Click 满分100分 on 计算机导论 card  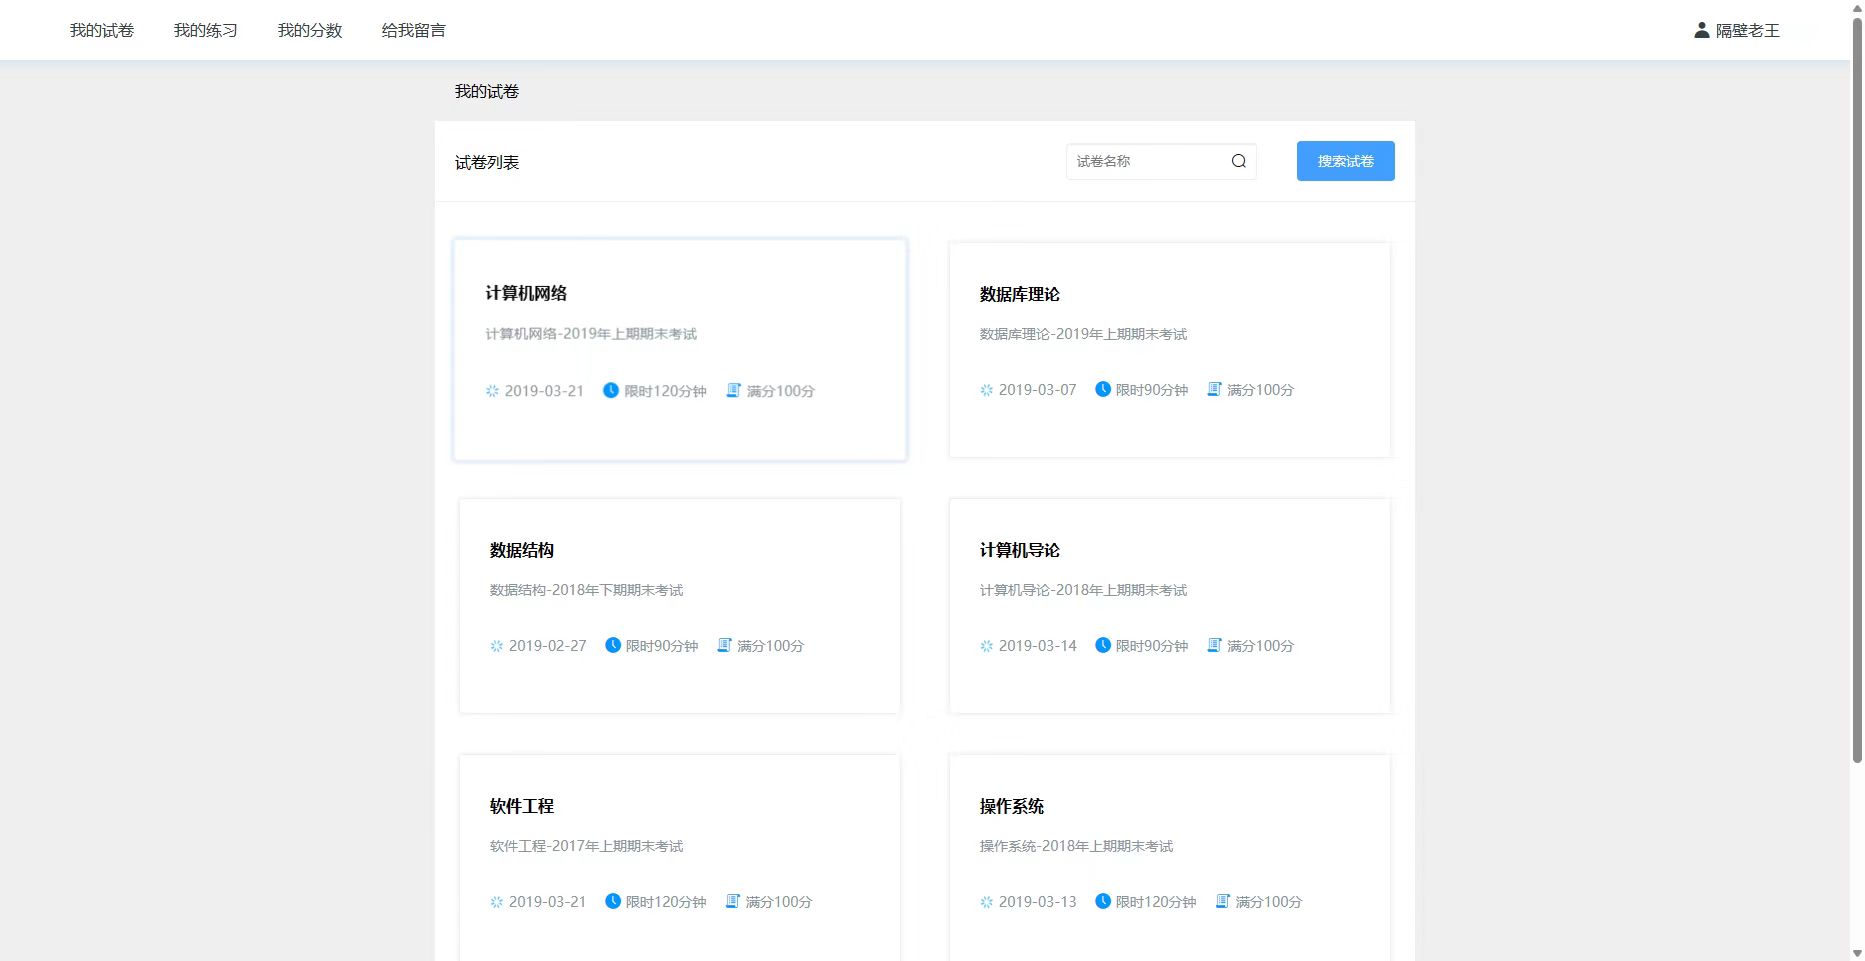click(1260, 646)
